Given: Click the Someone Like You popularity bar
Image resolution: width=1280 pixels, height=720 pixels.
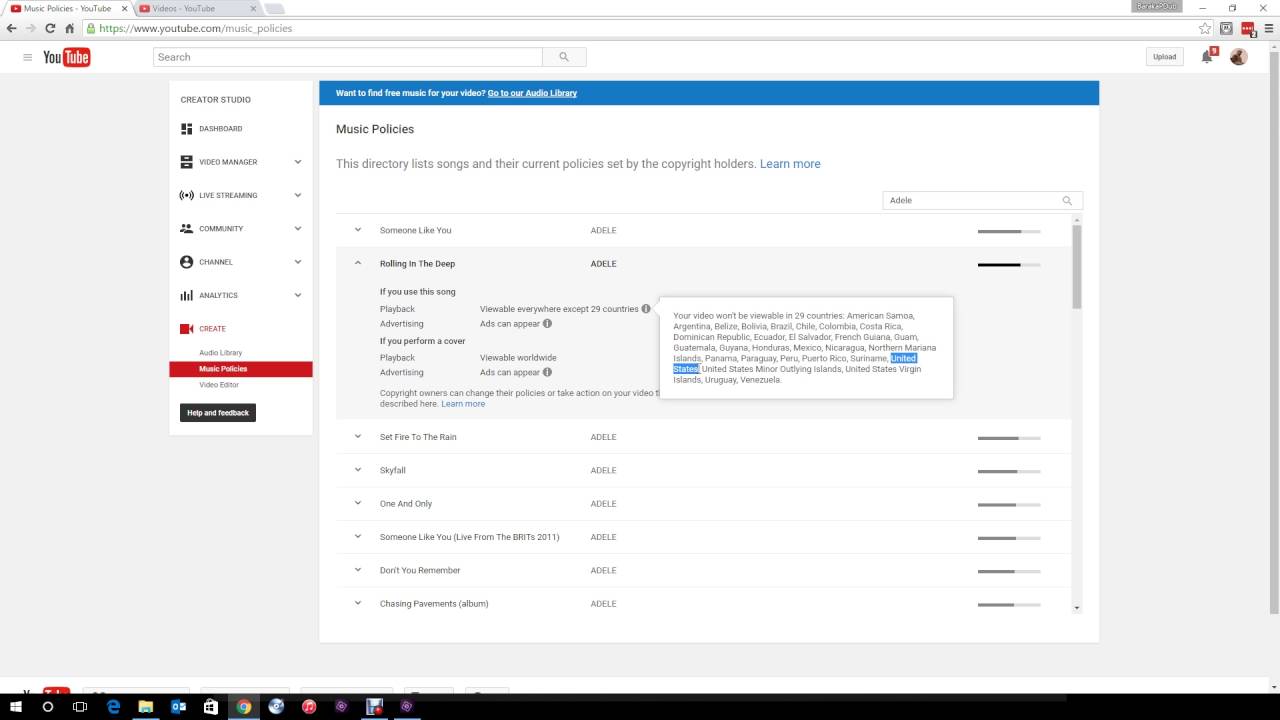Looking at the screenshot, I should click(1009, 231).
